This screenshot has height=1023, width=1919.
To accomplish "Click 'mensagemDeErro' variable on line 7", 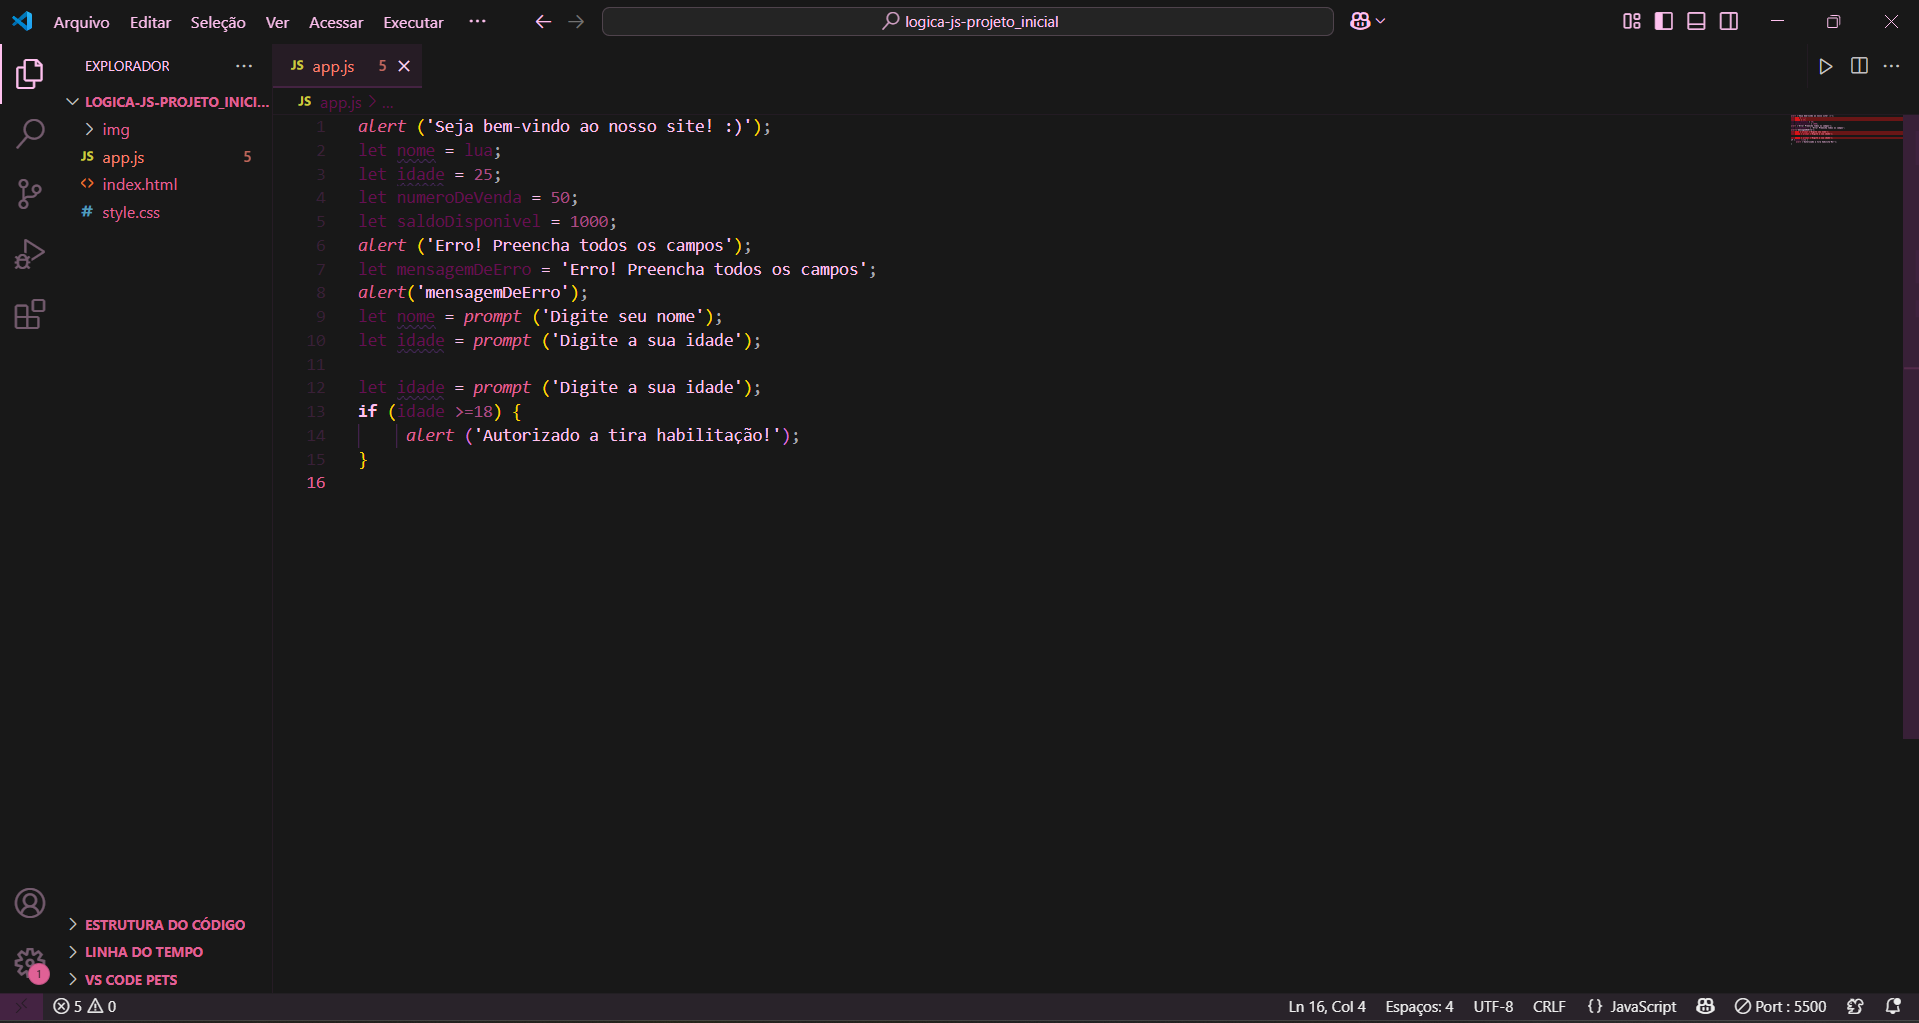I will click(x=464, y=269).
